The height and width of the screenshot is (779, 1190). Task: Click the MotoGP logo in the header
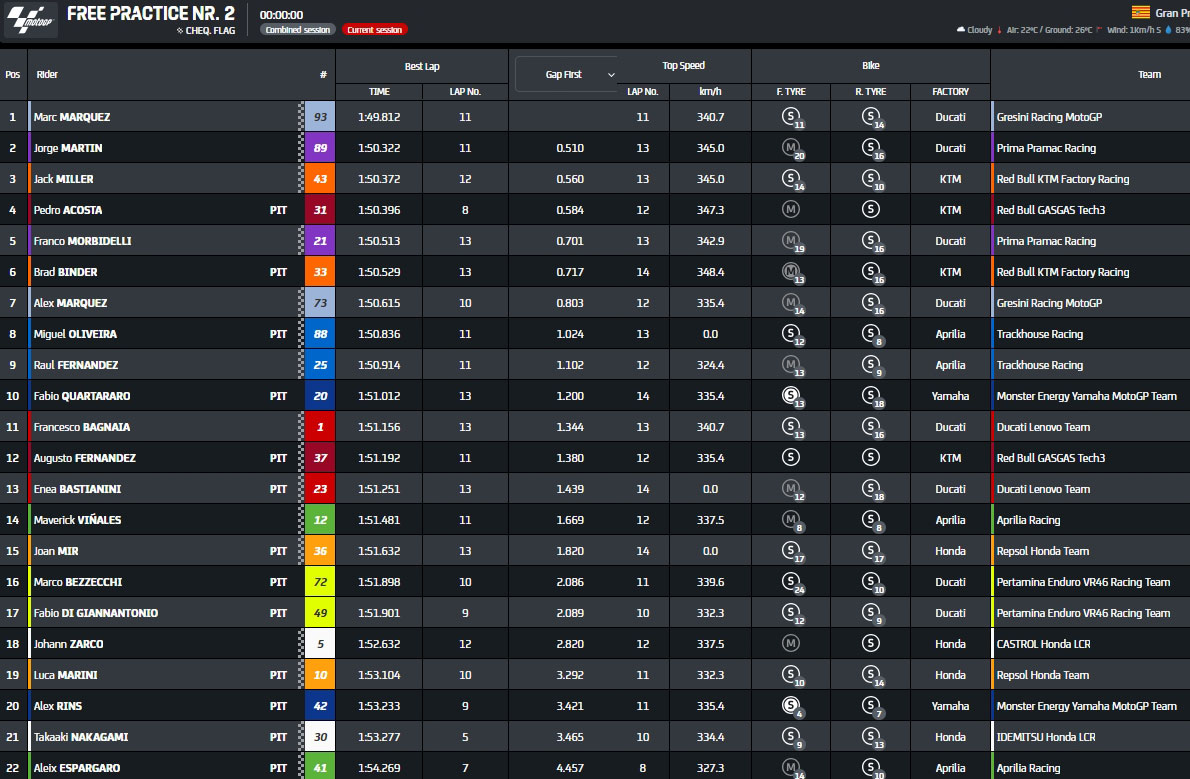(30, 20)
